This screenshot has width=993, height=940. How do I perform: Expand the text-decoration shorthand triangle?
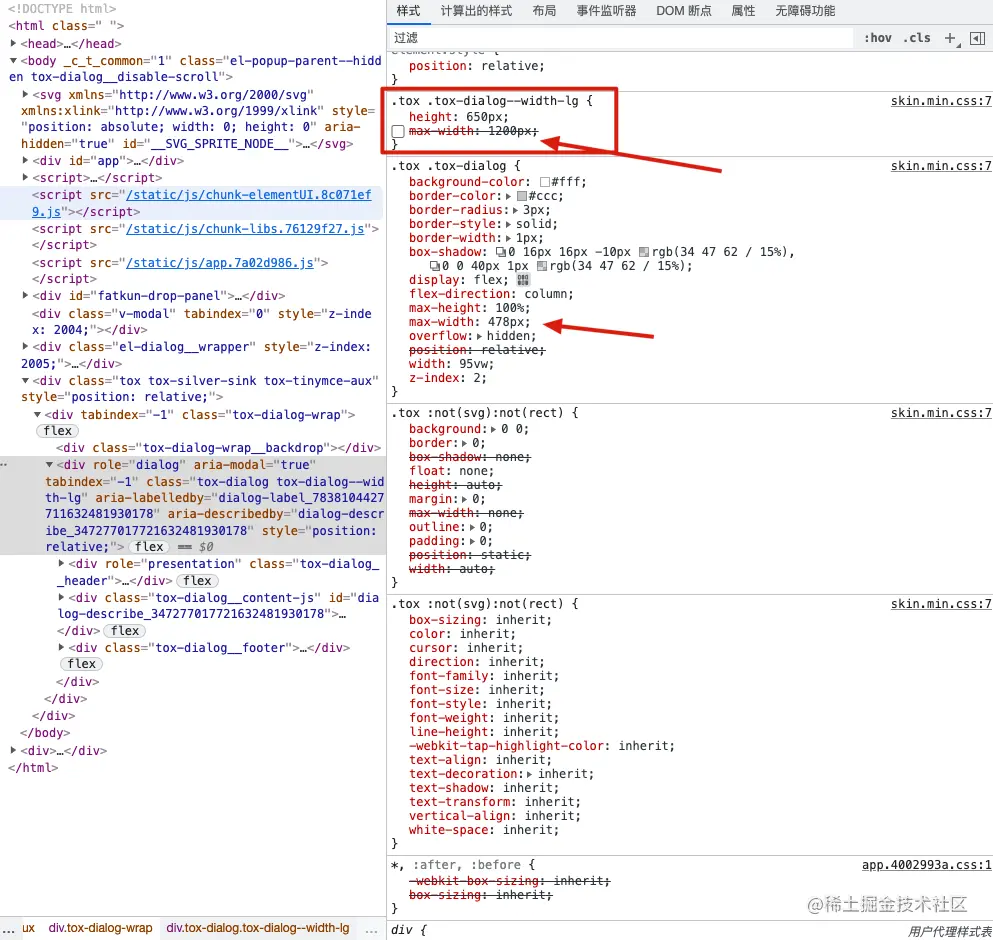pos(529,774)
